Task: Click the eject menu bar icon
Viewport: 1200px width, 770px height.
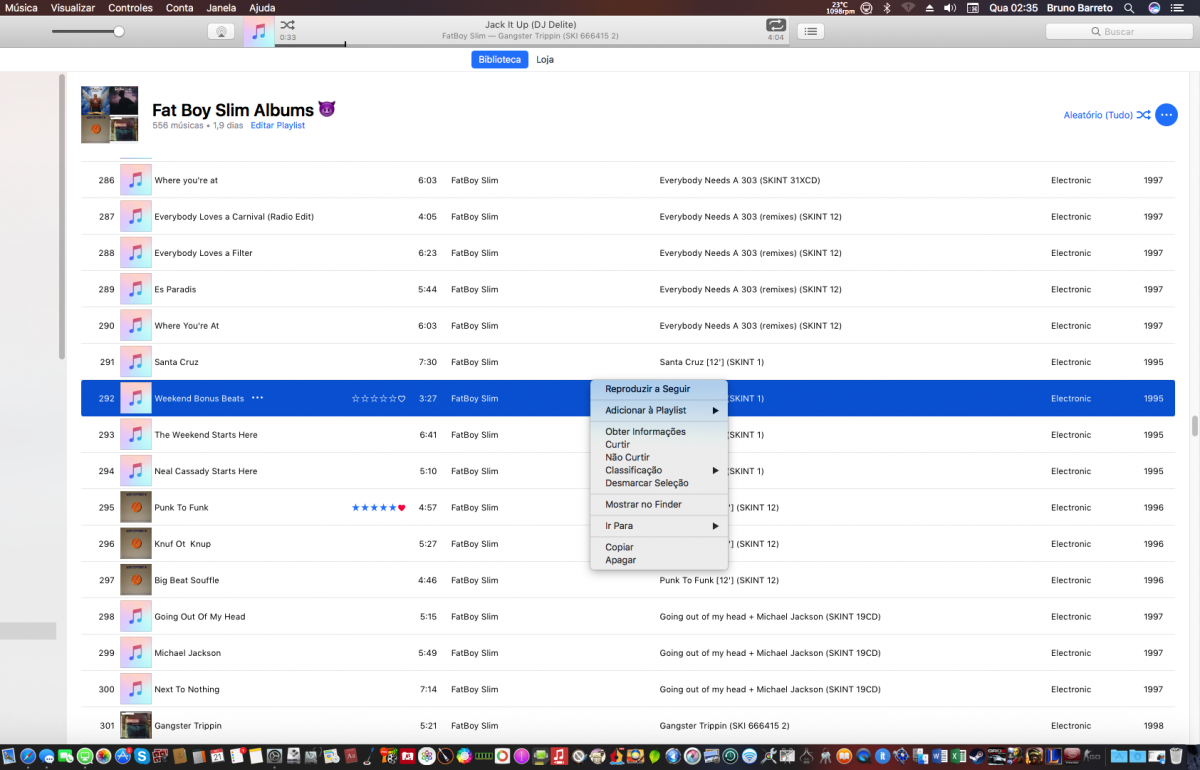Action: [x=929, y=8]
